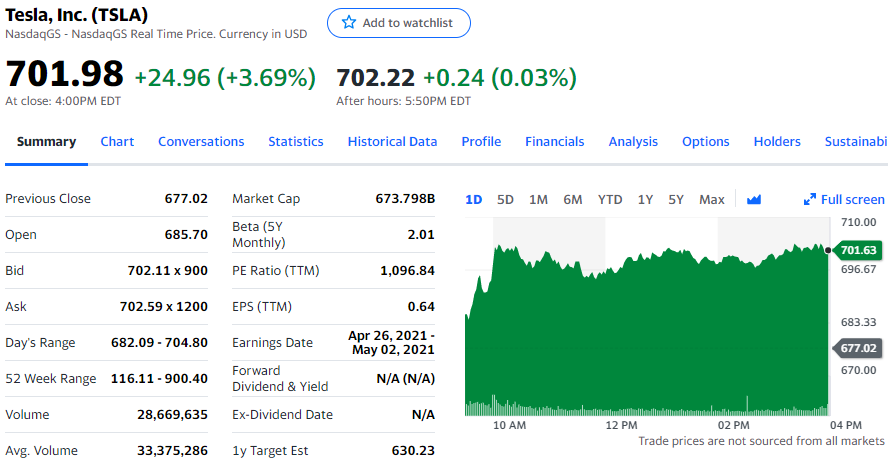Click the 677.02 previous close chart label

858,348
